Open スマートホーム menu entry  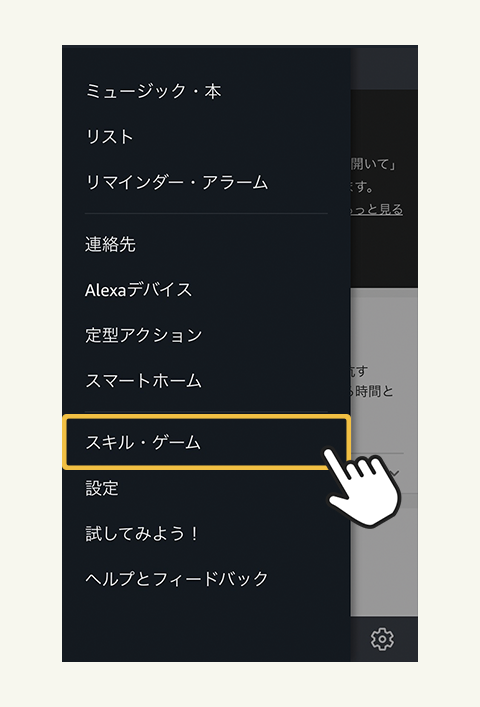[x=143, y=381]
